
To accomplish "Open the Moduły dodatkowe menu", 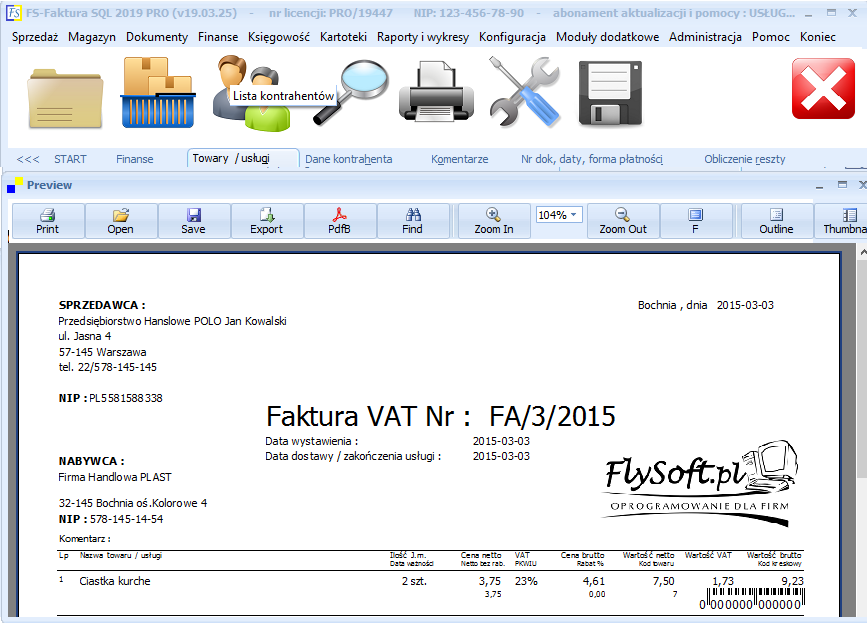I will pos(608,37).
